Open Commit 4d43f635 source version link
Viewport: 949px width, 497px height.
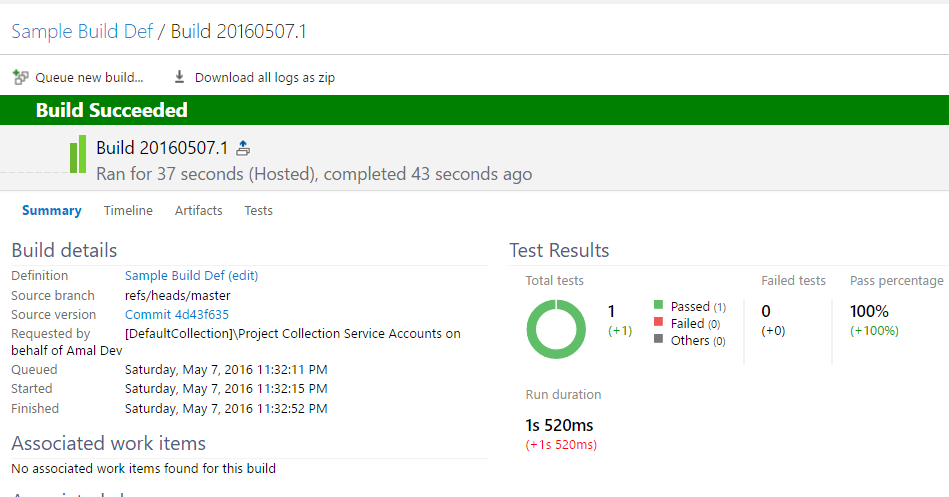click(176, 315)
